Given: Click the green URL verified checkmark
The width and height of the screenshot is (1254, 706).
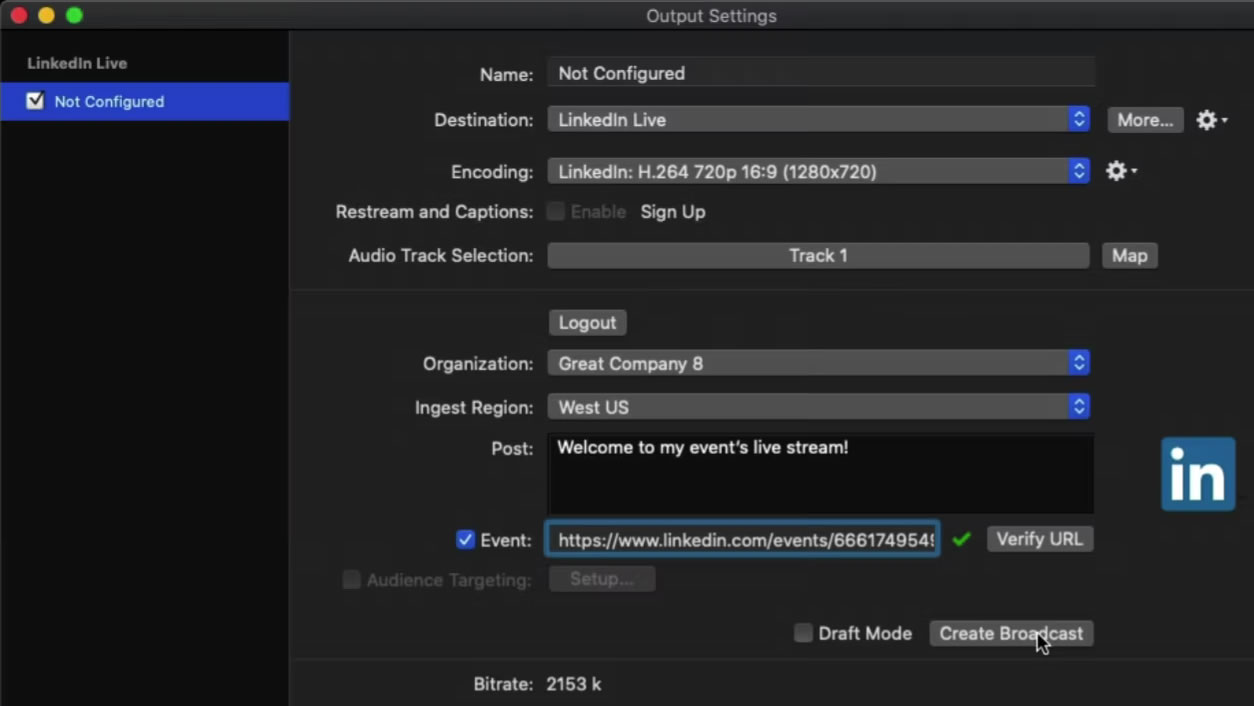Looking at the screenshot, I should 962,540.
